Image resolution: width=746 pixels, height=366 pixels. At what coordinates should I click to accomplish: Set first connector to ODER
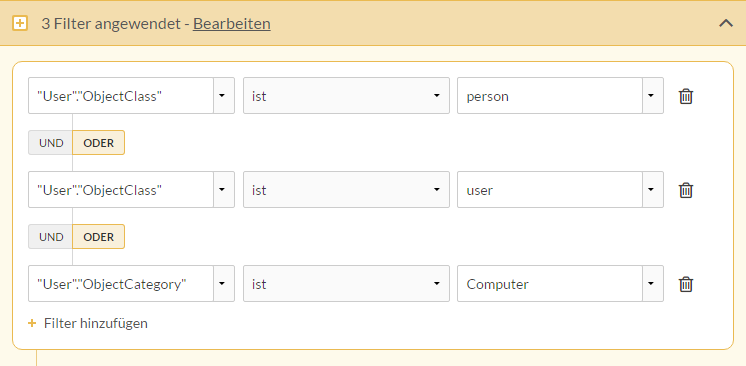click(x=98, y=143)
